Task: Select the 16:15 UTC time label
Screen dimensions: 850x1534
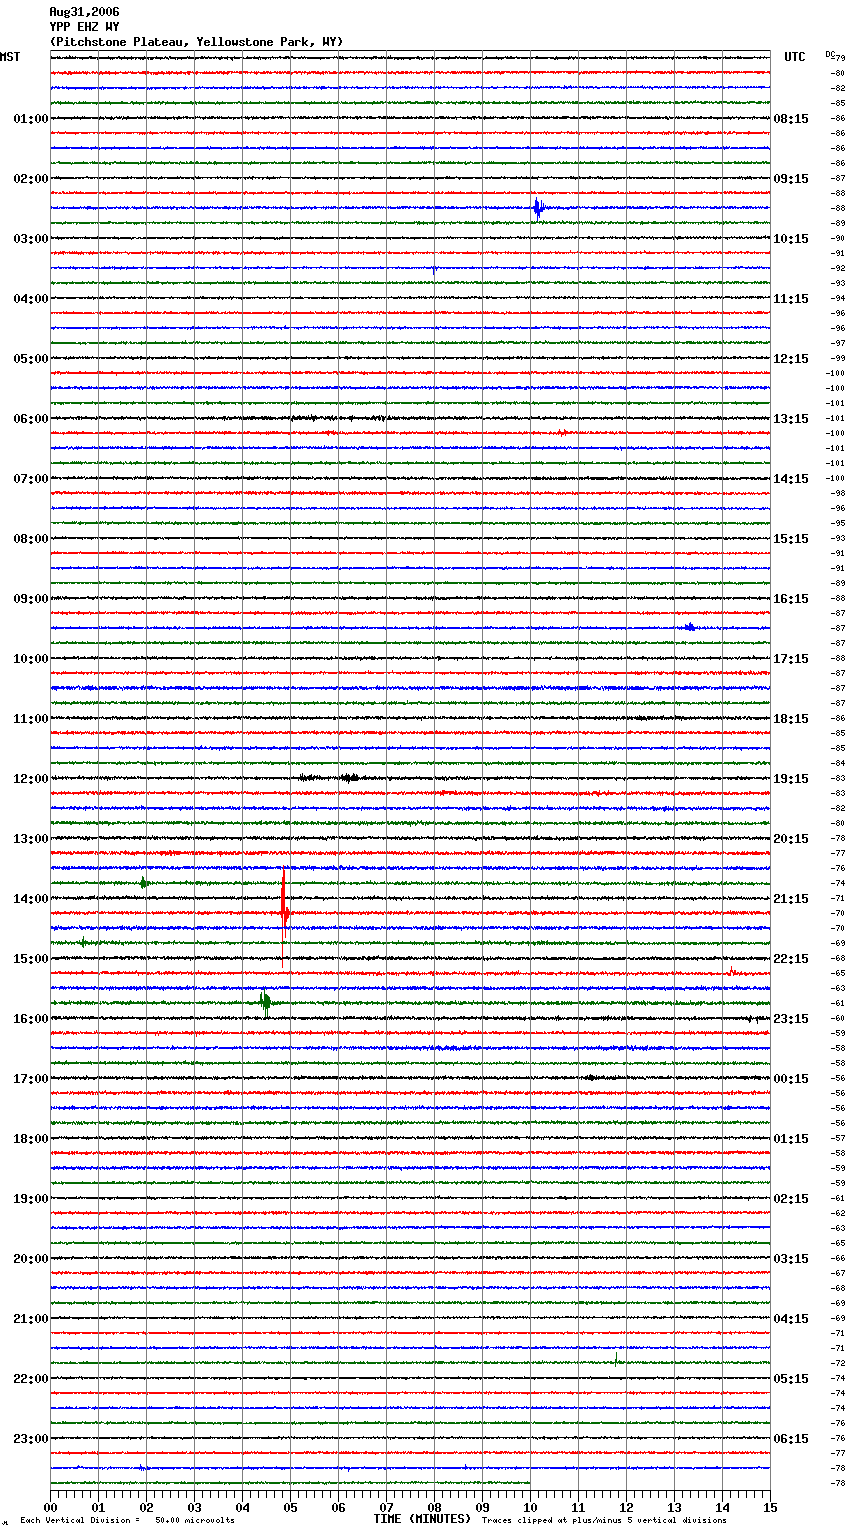Action: pyautogui.click(x=791, y=599)
